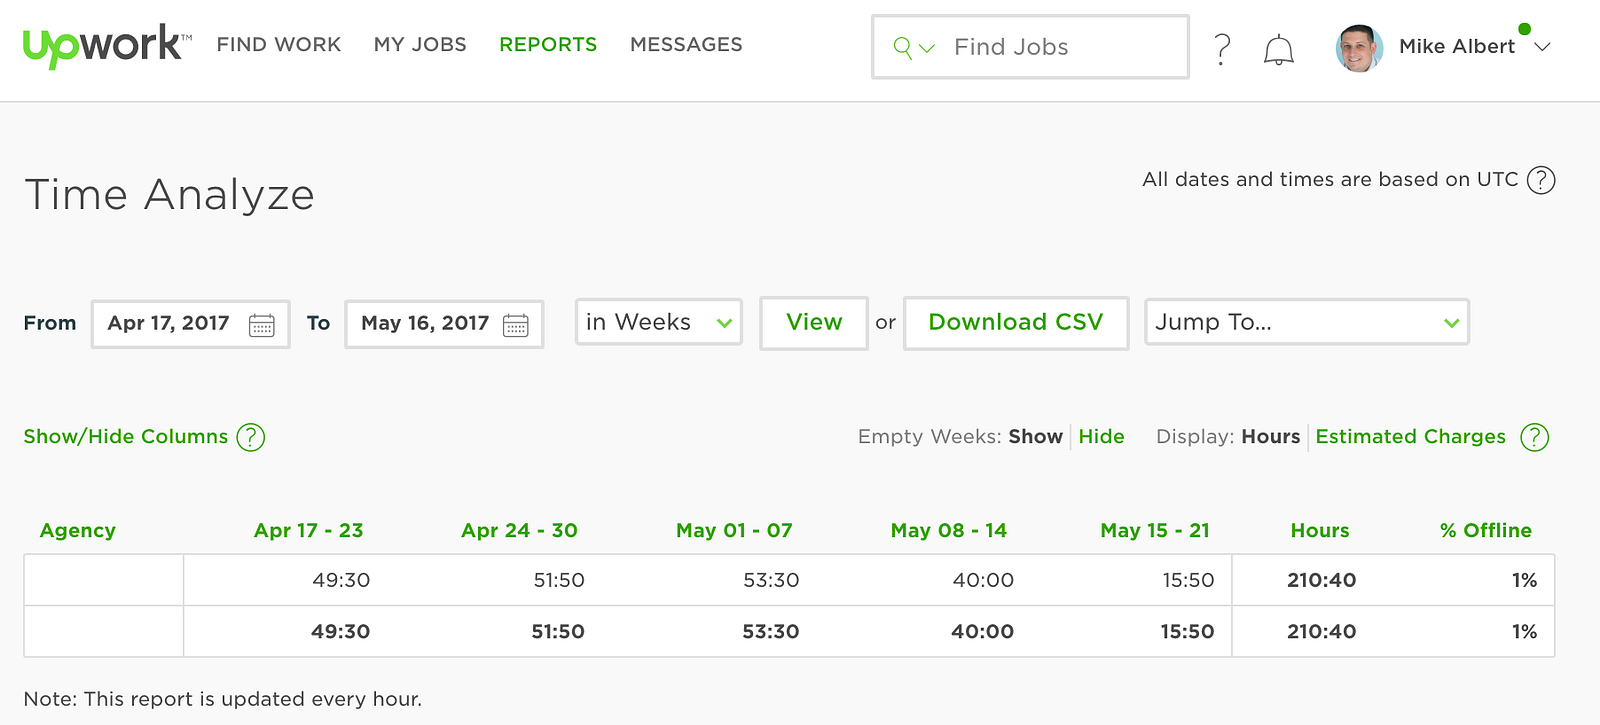Click help icon beside Estimated Charges

[x=1534, y=437]
